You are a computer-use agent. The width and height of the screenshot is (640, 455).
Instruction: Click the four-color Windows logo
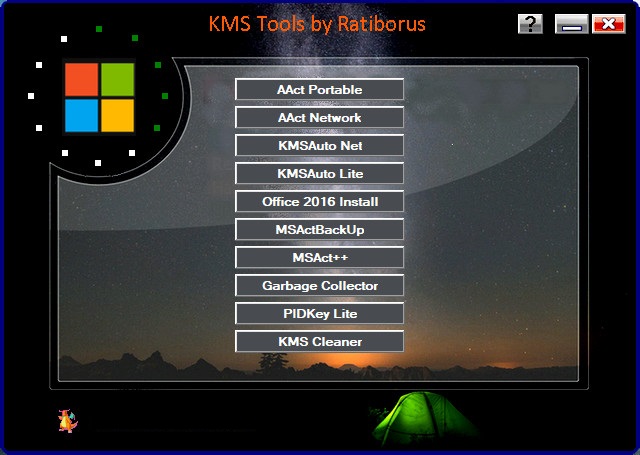(100, 97)
